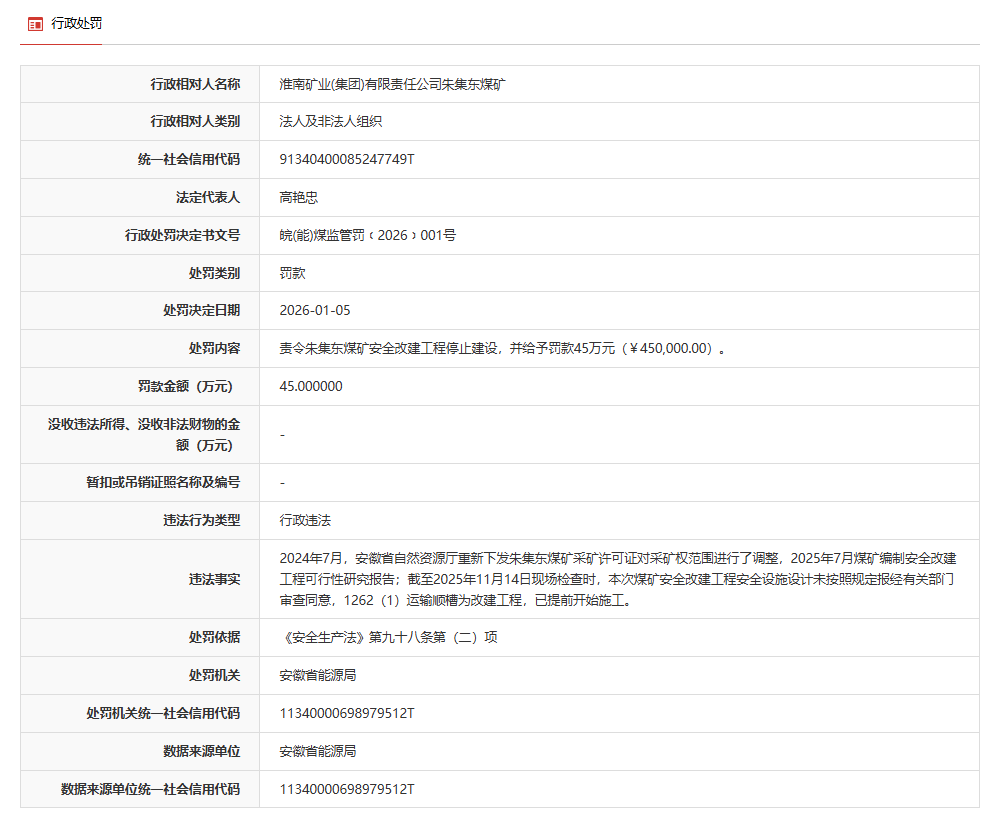The image size is (999, 819).
Task: Select legal basis 《安全生产法》第九十八条第（二）项
Action: click(389, 637)
